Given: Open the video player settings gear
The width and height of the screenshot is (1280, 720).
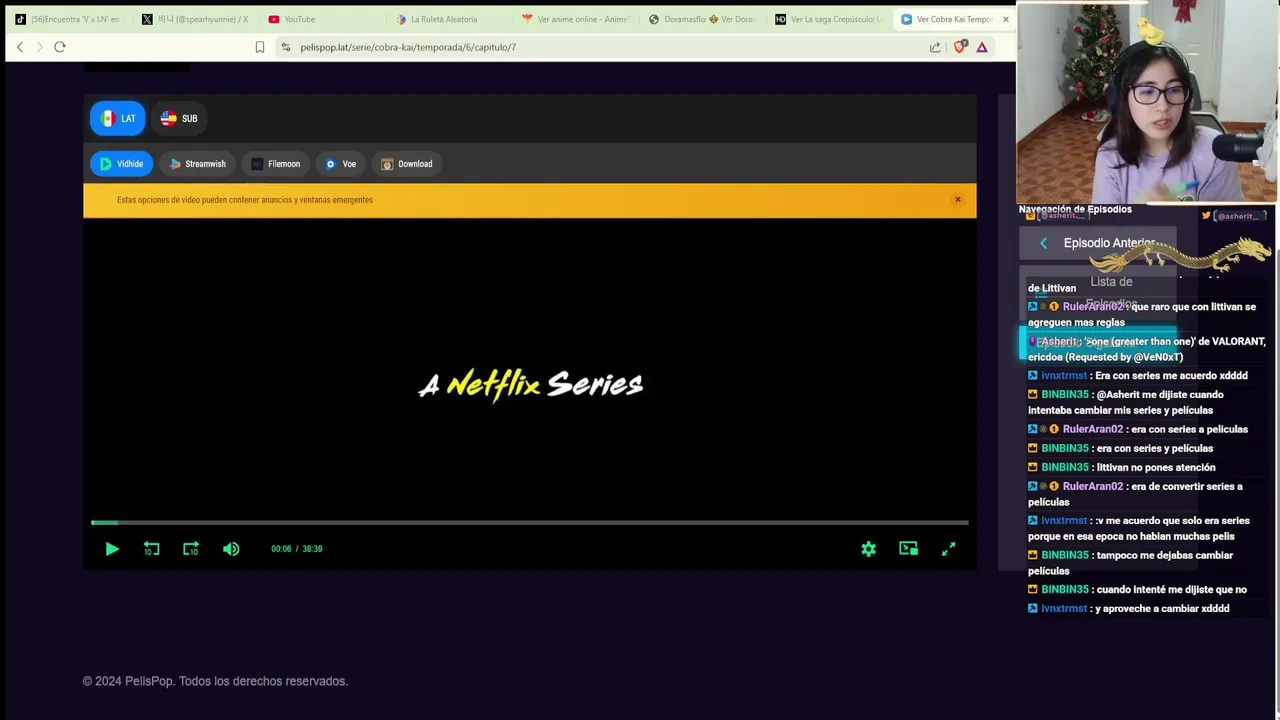Looking at the screenshot, I should pos(868,549).
